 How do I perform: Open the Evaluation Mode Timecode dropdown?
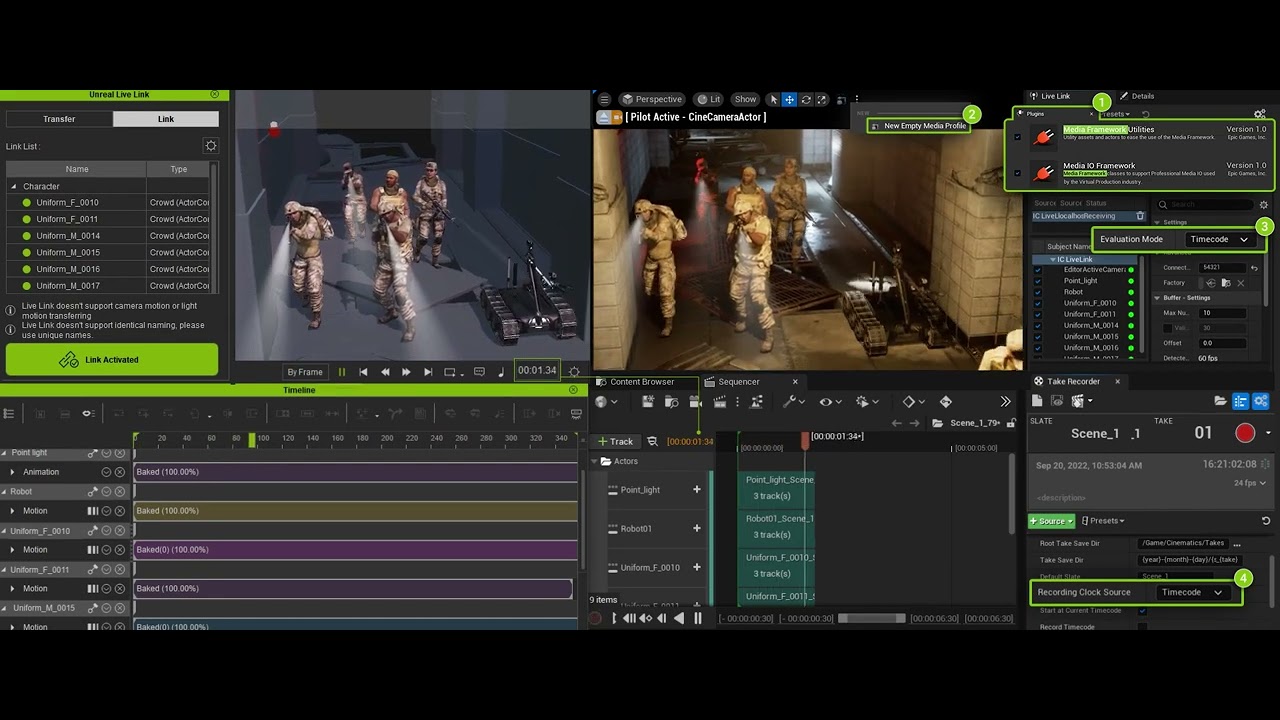pos(1218,239)
